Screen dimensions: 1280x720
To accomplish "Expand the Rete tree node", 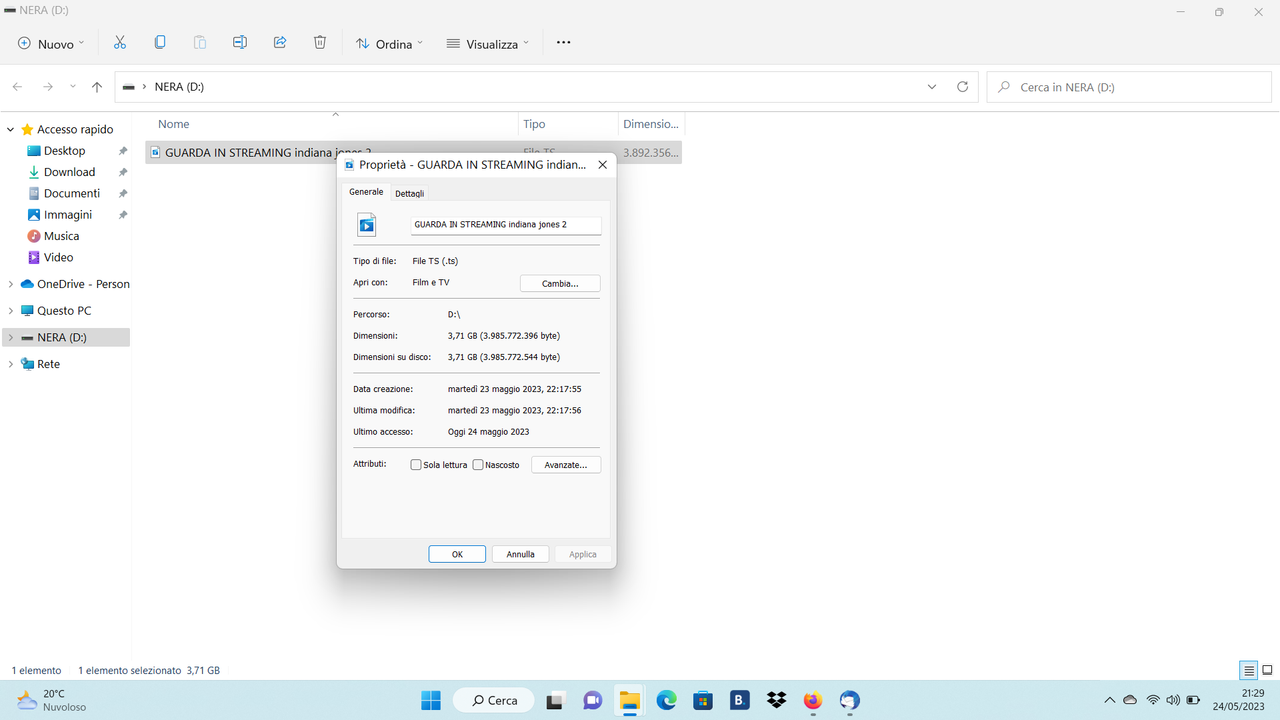I will 11,364.
